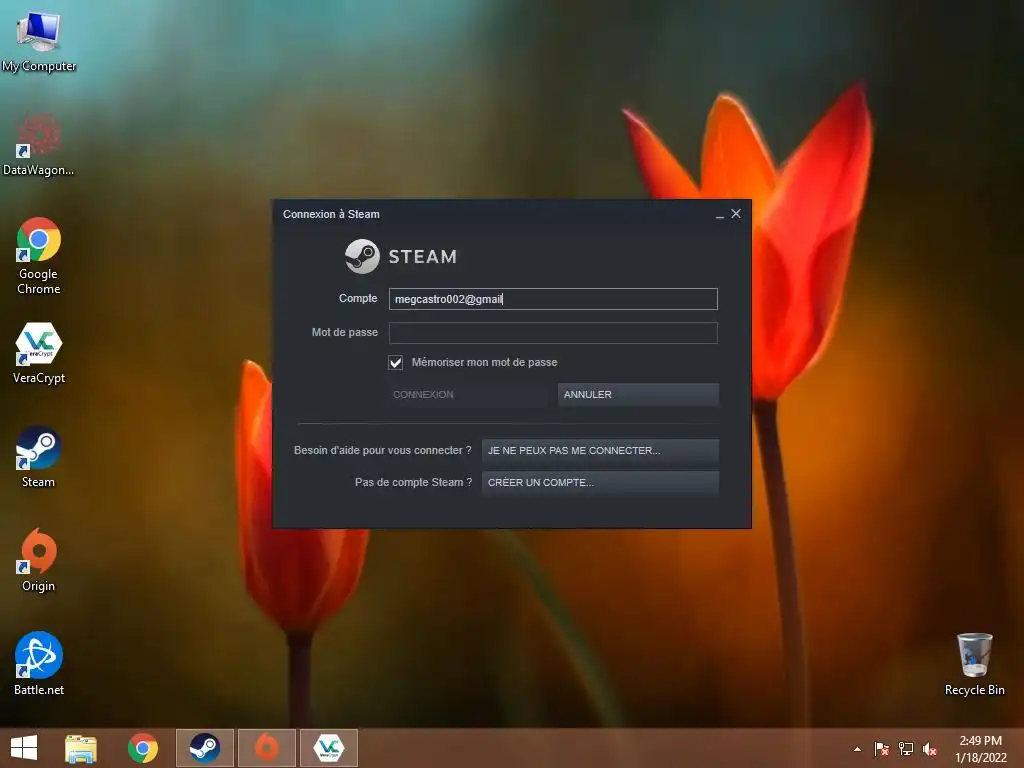This screenshot has width=1024, height=768.
Task: Switch to Origin in the taskbar
Action: (266, 748)
